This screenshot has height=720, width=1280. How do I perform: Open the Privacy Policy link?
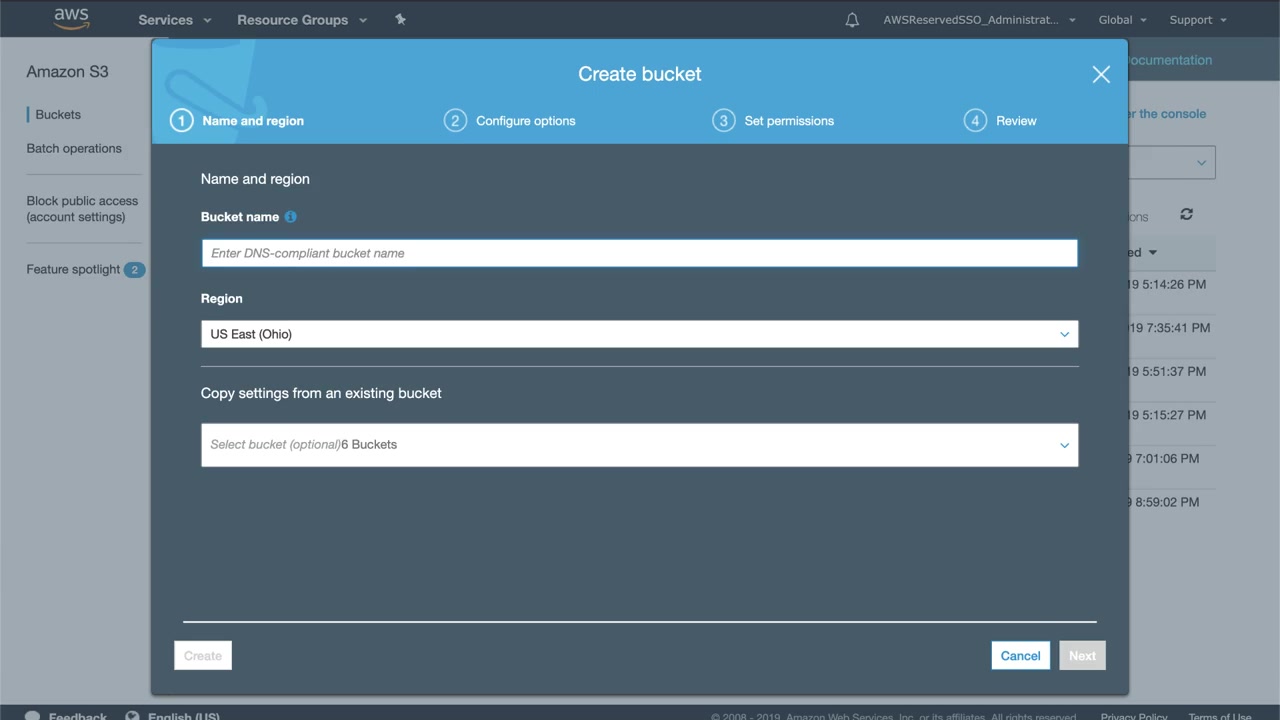coord(1134,716)
